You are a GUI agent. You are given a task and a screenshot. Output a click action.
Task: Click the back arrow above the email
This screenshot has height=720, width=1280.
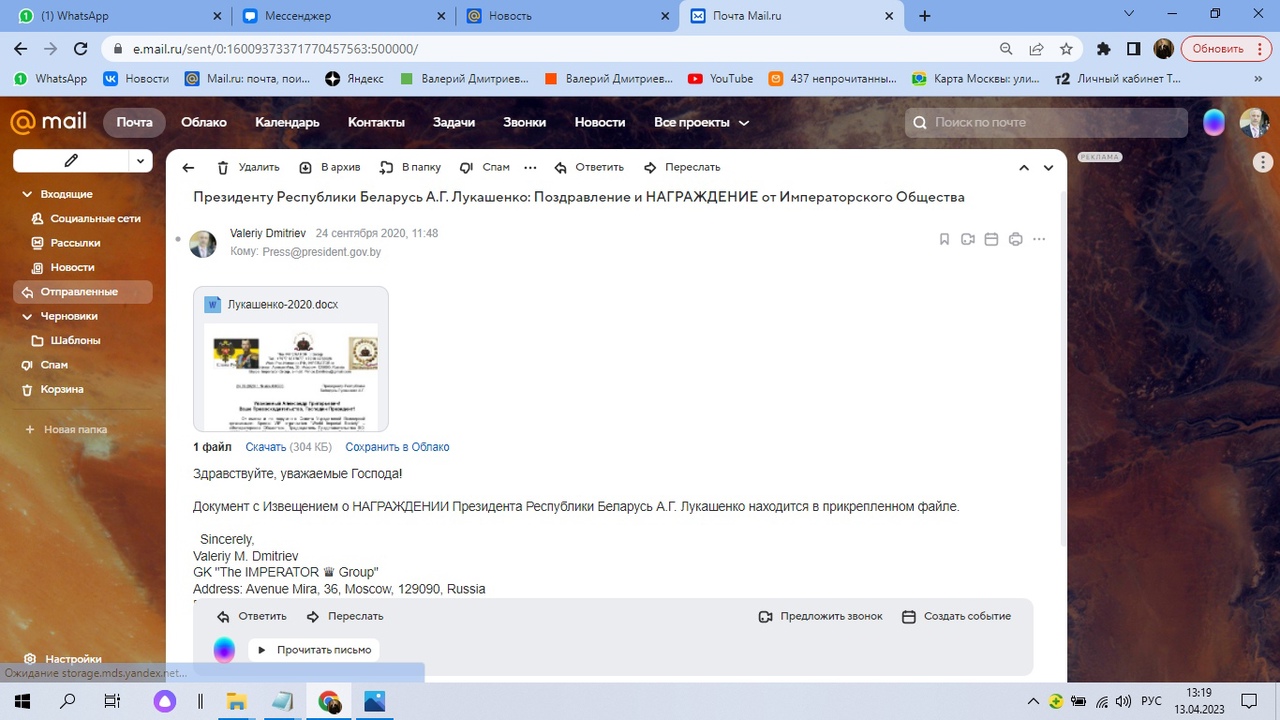pyautogui.click(x=188, y=168)
